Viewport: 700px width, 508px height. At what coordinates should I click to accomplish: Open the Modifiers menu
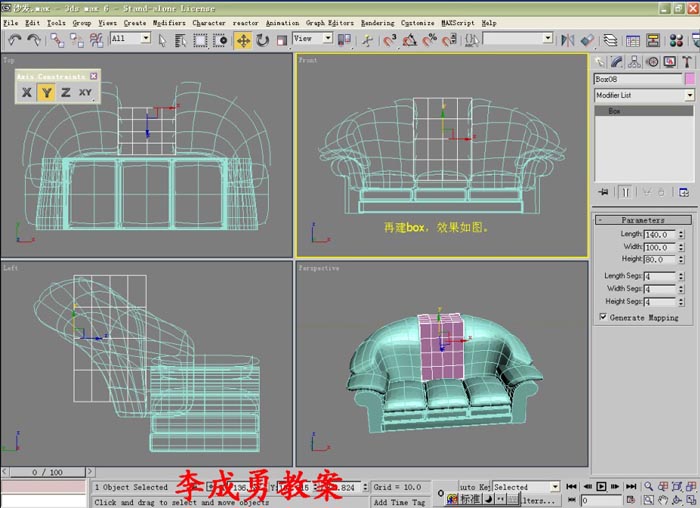(169, 23)
